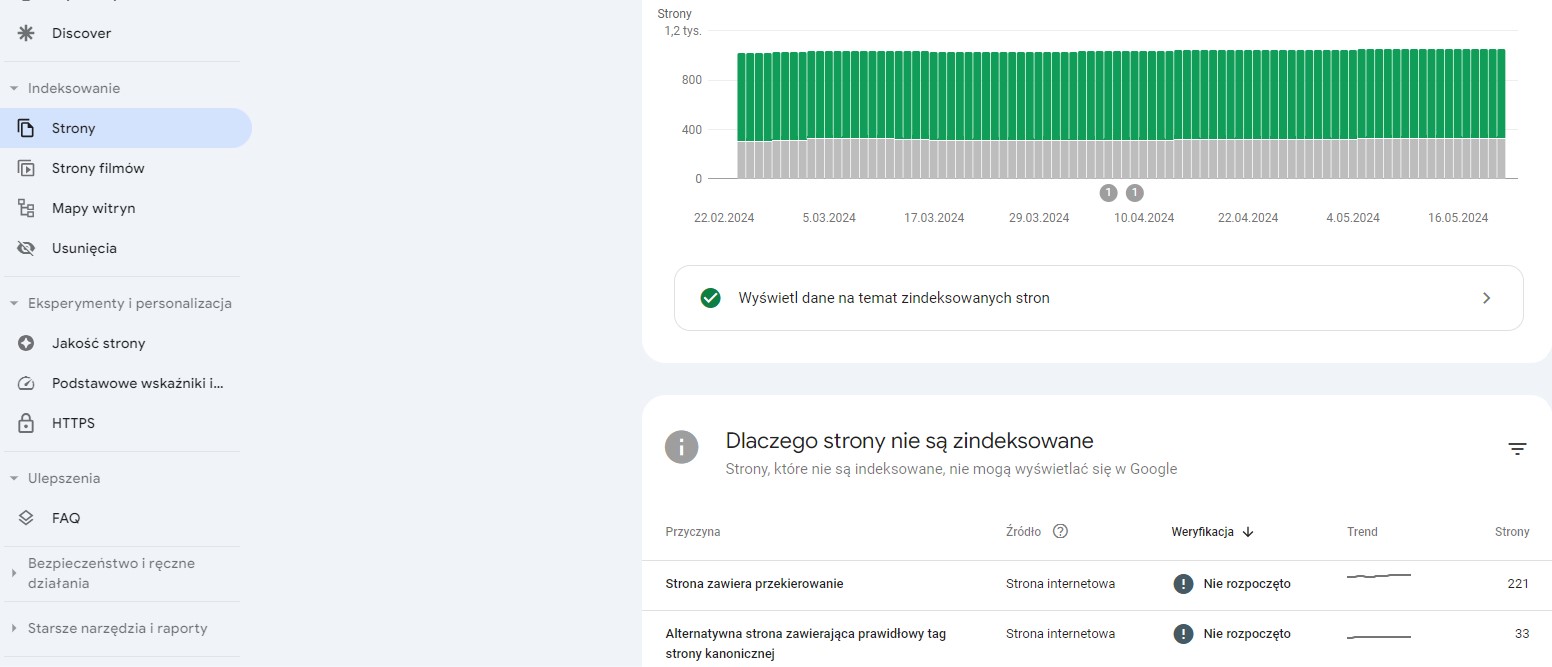Click the 221 pages count
The width and height of the screenshot is (1552, 667).
tap(1518, 584)
